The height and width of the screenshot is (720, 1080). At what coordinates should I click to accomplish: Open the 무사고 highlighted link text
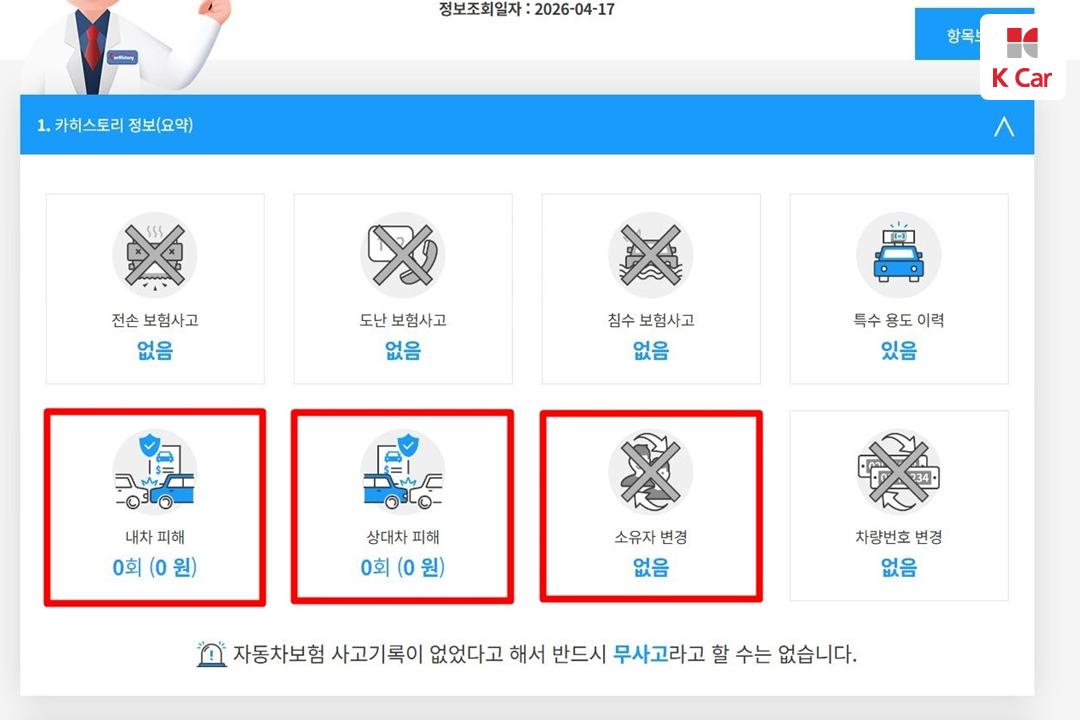(641, 653)
